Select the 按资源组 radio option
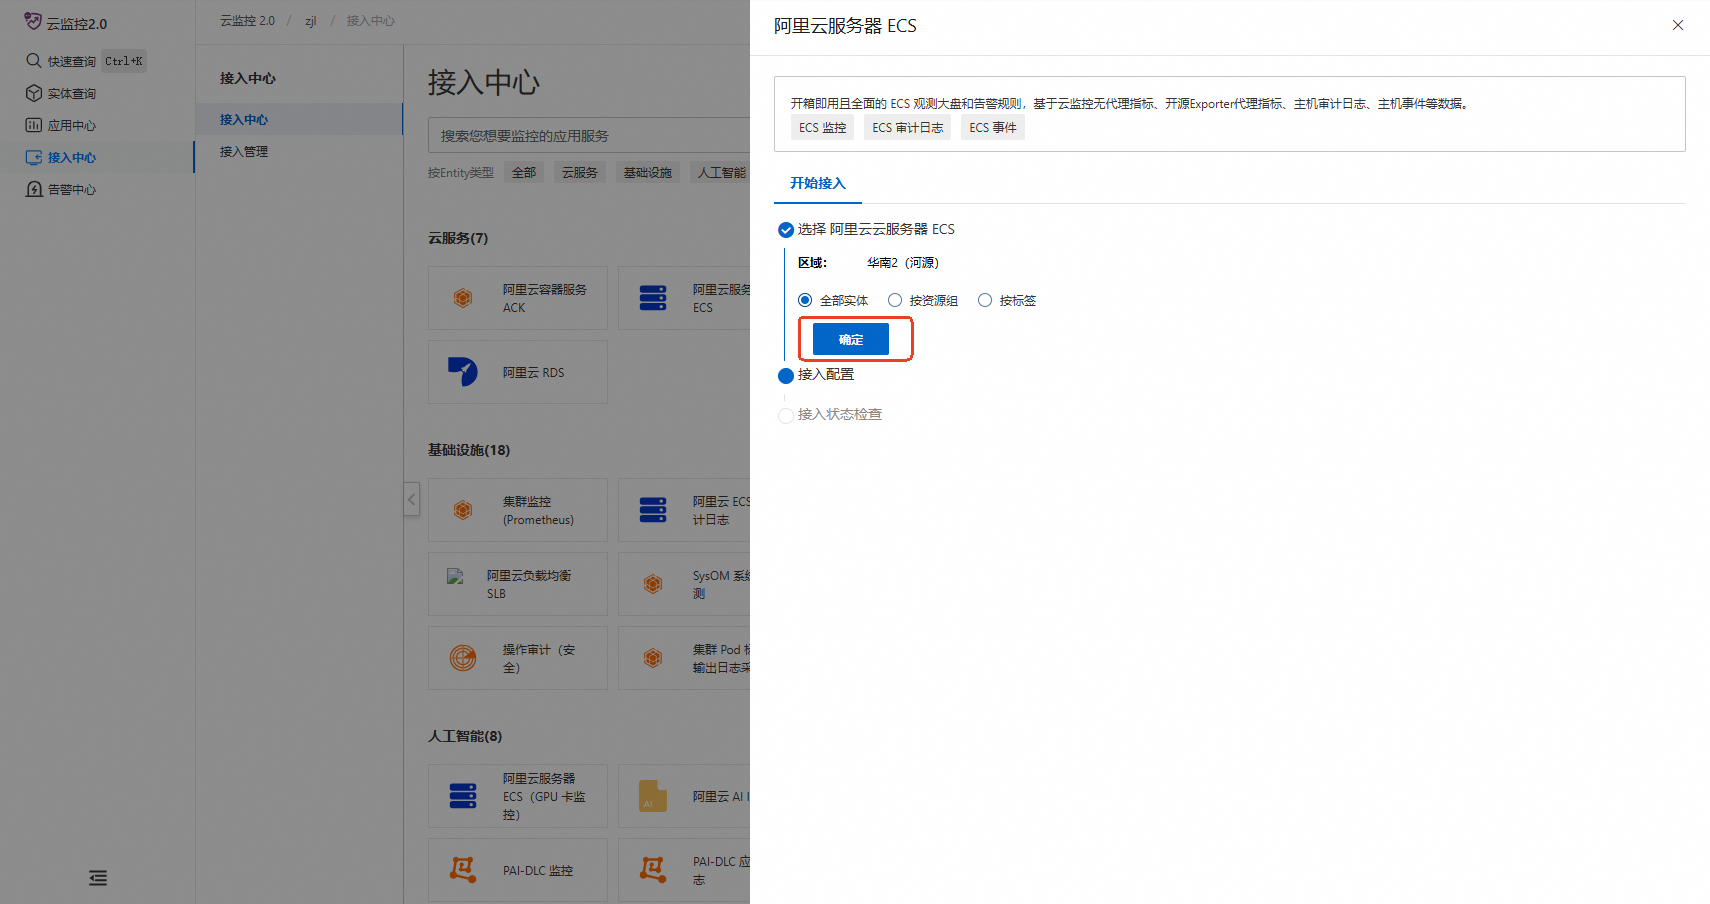This screenshot has width=1710, height=904. [895, 300]
